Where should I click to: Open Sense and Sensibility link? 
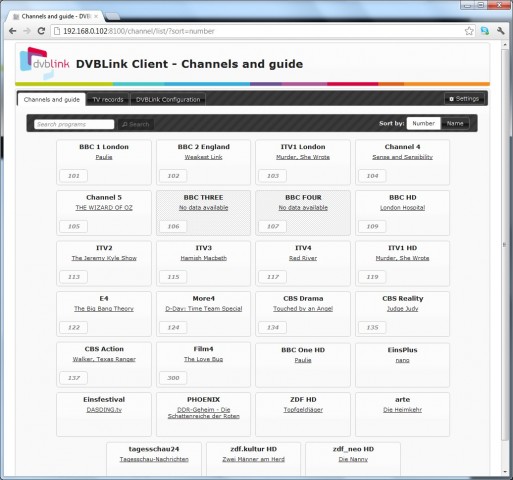coord(402,157)
